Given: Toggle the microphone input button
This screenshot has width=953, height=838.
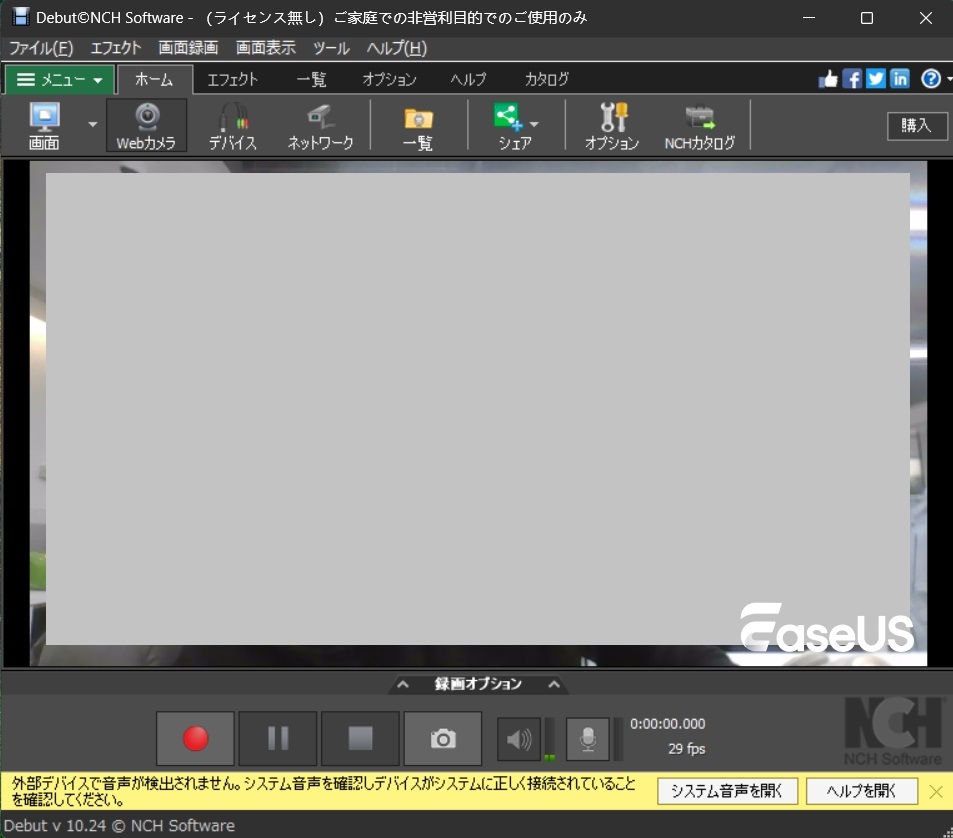Looking at the screenshot, I should (x=588, y=739).
